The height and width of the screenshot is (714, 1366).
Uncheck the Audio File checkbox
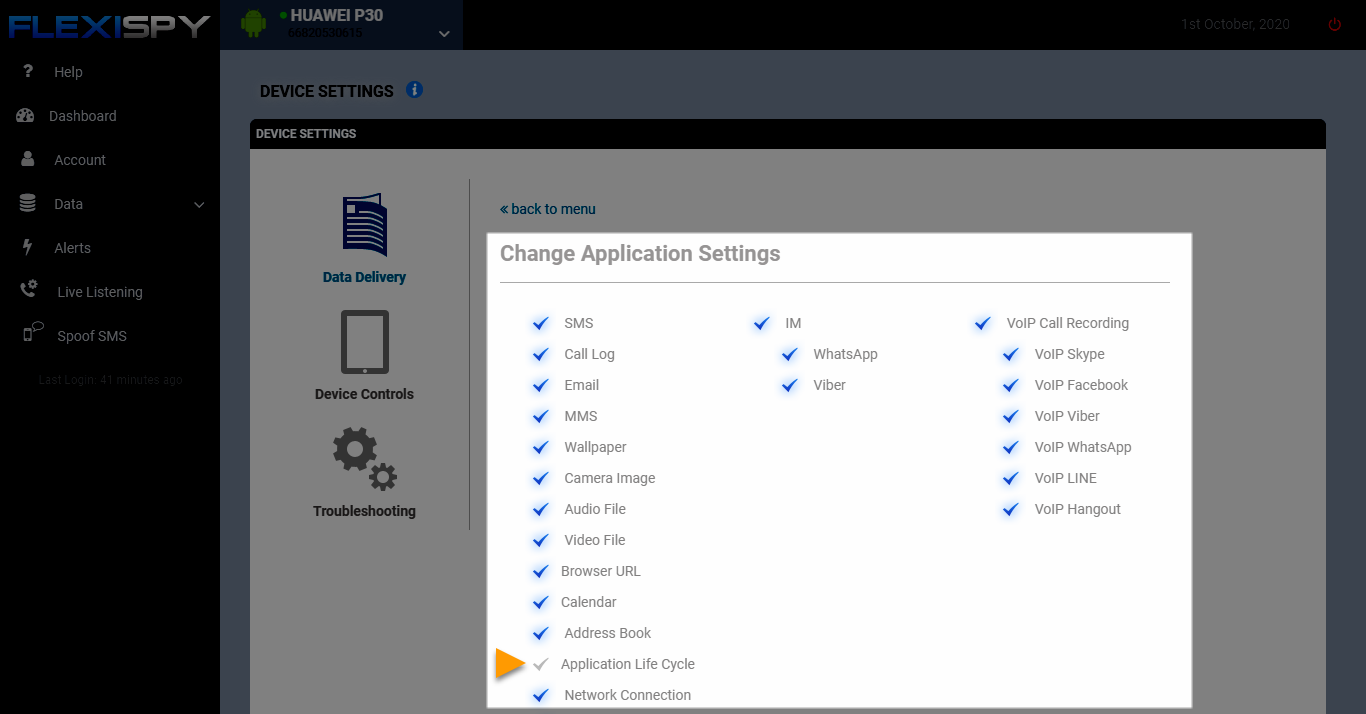tap(541, 509)
